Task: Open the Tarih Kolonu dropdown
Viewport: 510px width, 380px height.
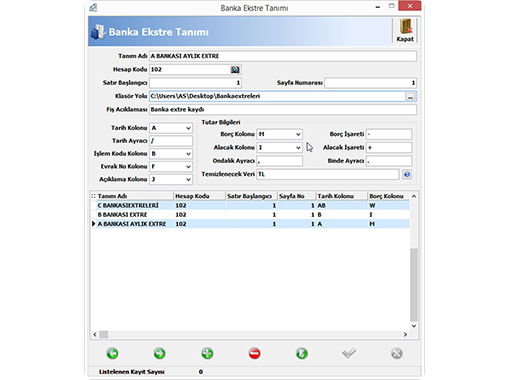Action: point(188,128)
